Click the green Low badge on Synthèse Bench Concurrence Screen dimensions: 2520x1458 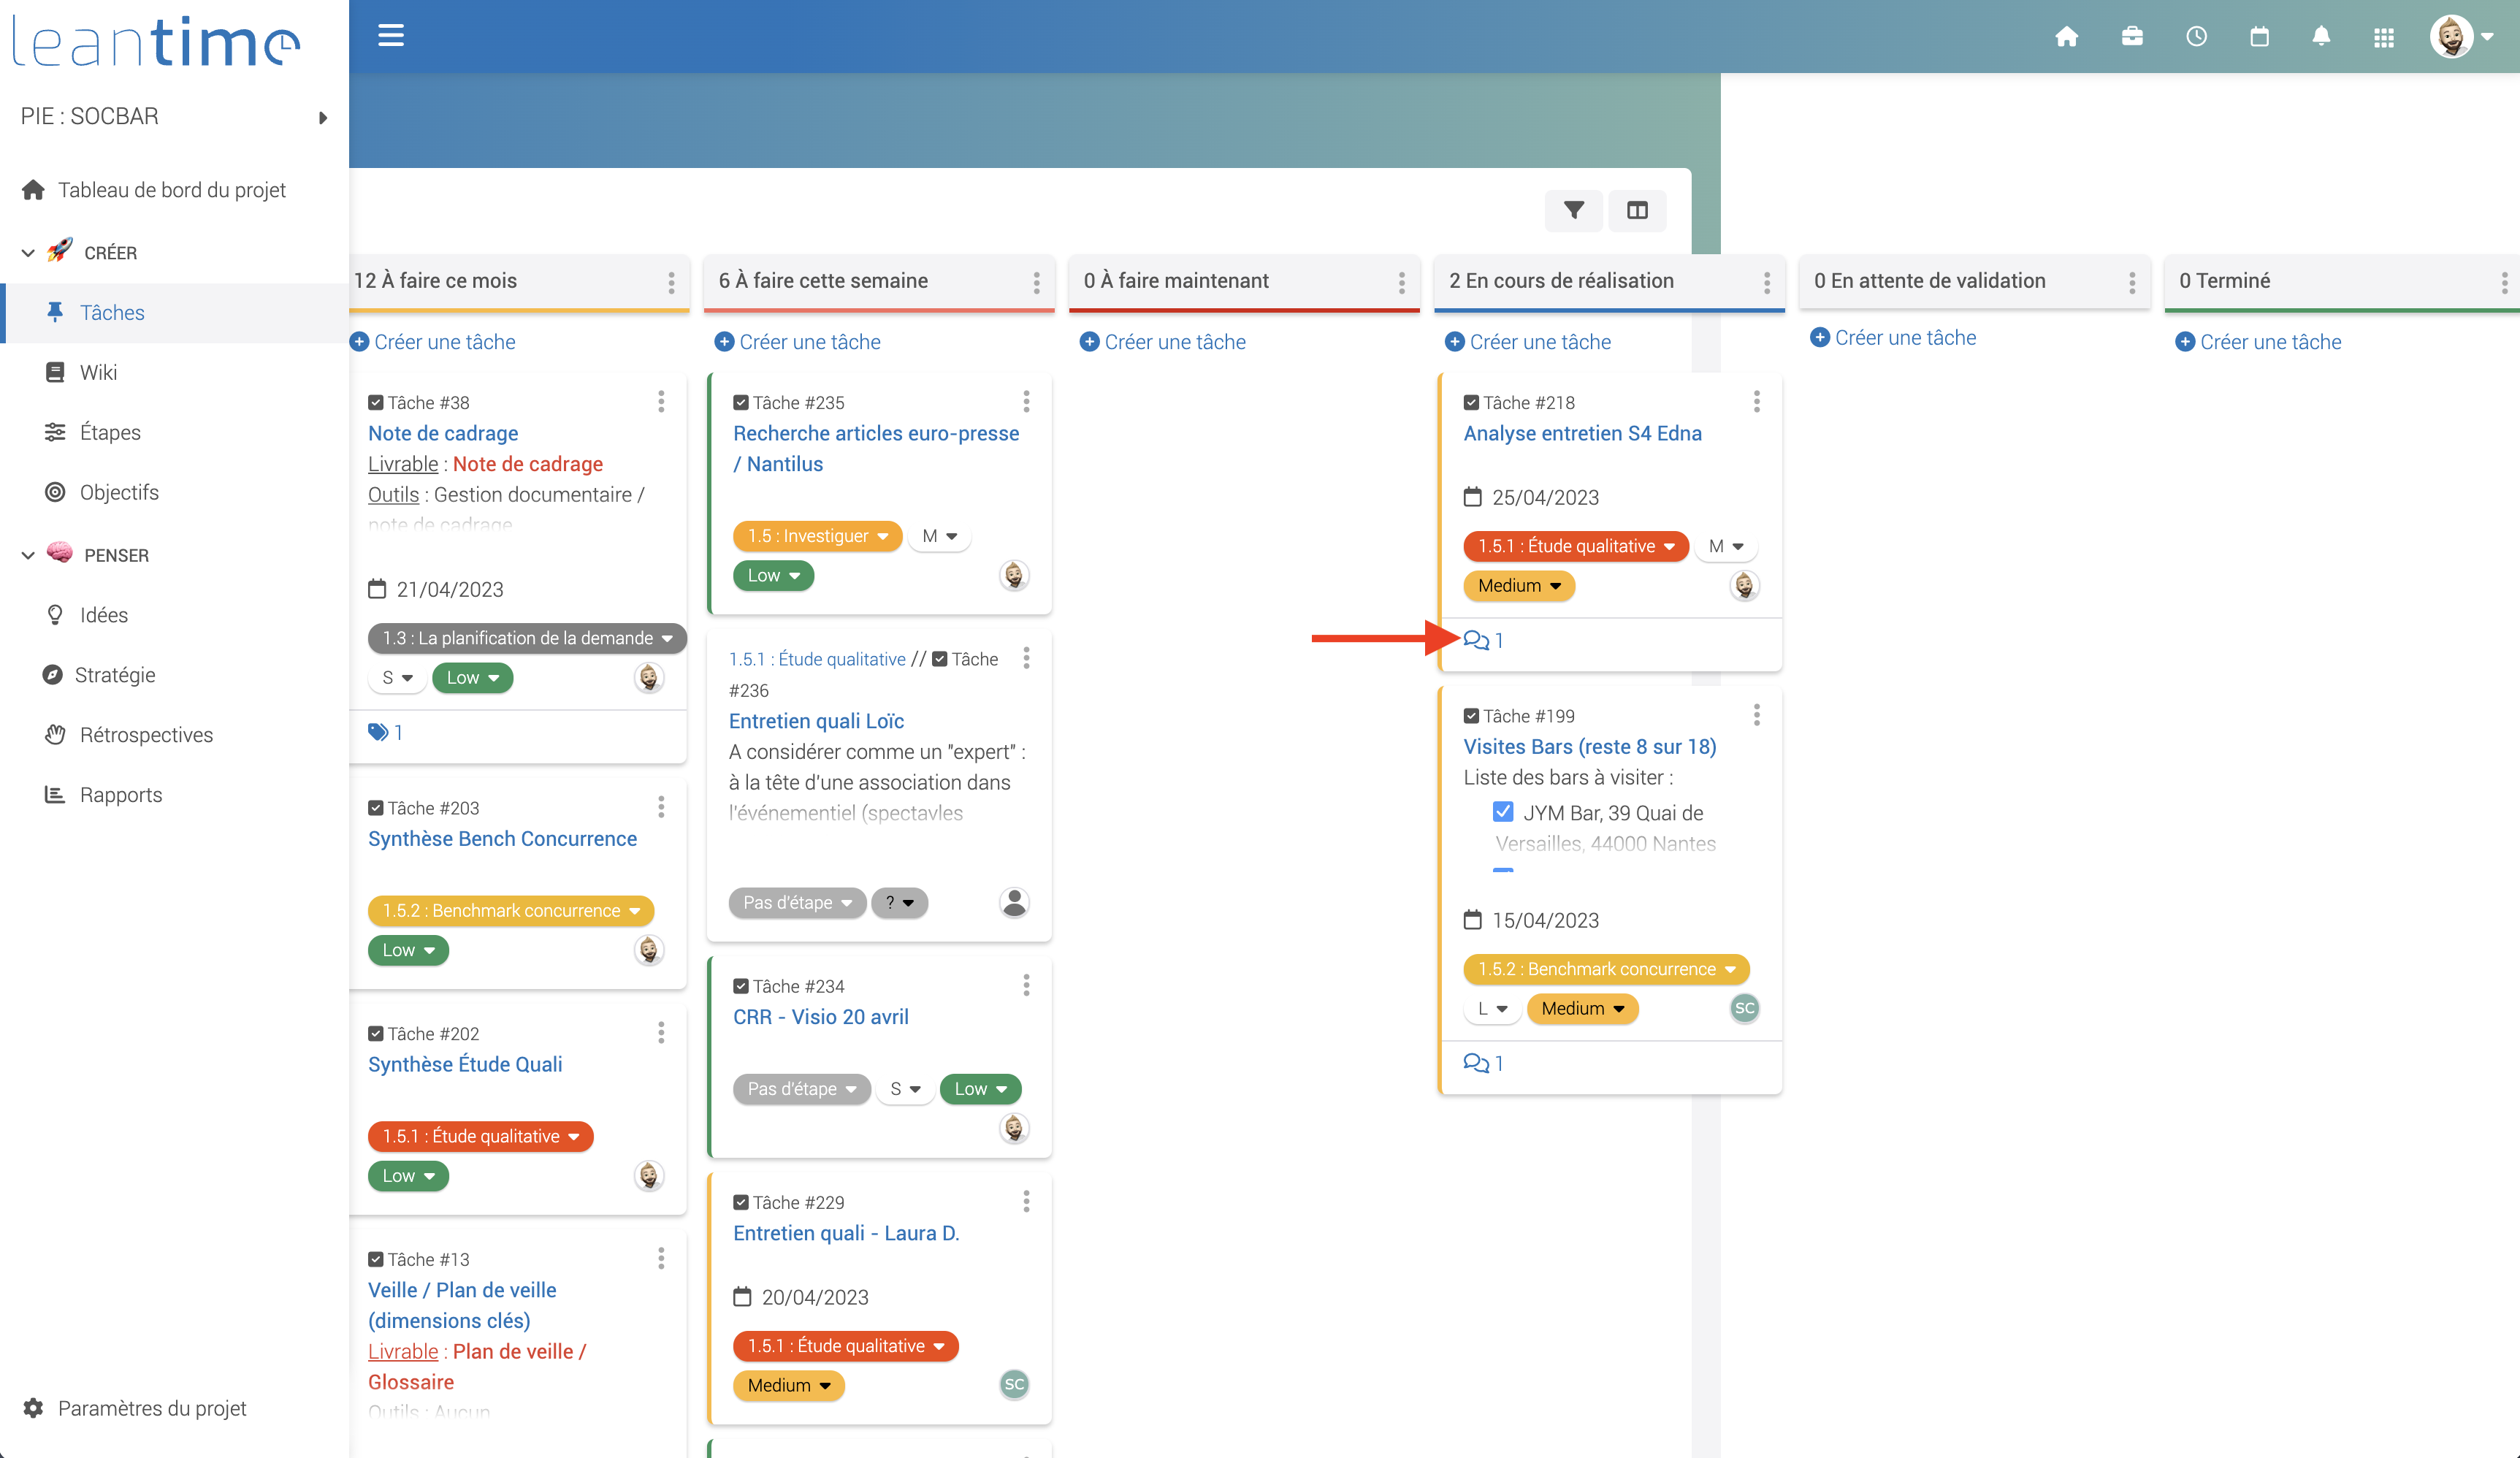pyautogui.click(x=407, y=950)
